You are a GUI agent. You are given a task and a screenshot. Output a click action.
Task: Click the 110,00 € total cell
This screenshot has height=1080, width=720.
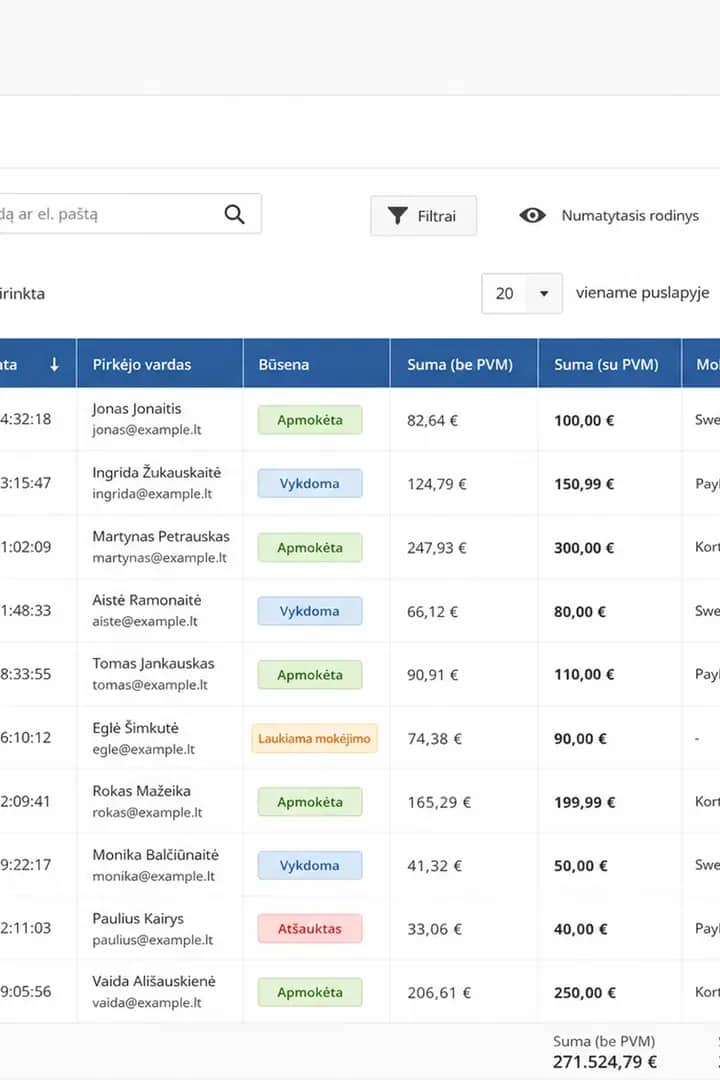pyautogui.click(x=584, y=675)
